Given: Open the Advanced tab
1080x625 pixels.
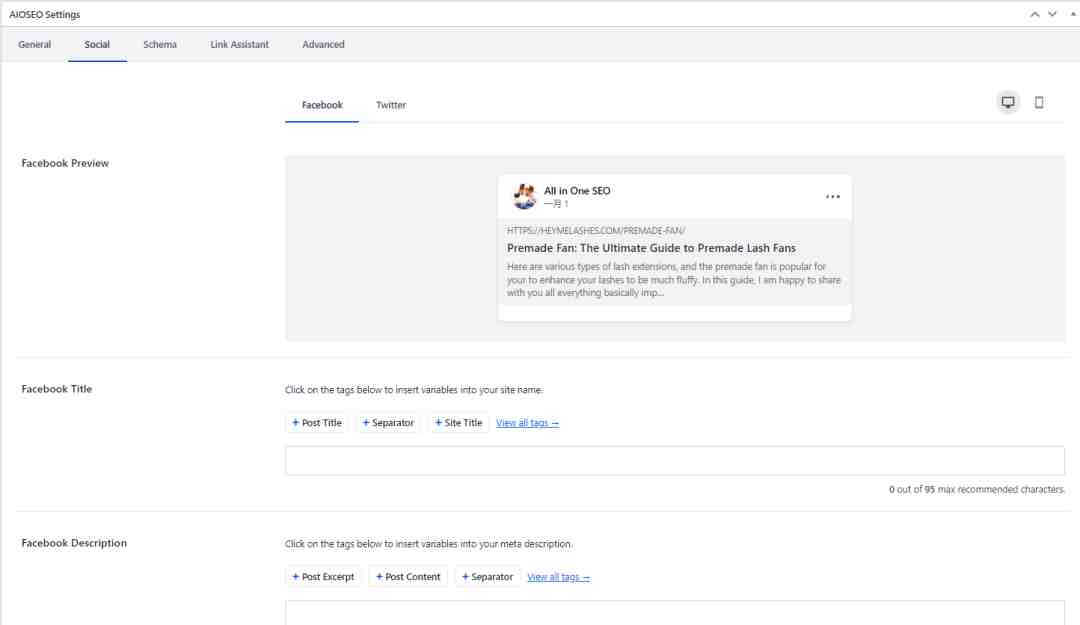Looking at the screenshot, I should click(x=323, y=45).
